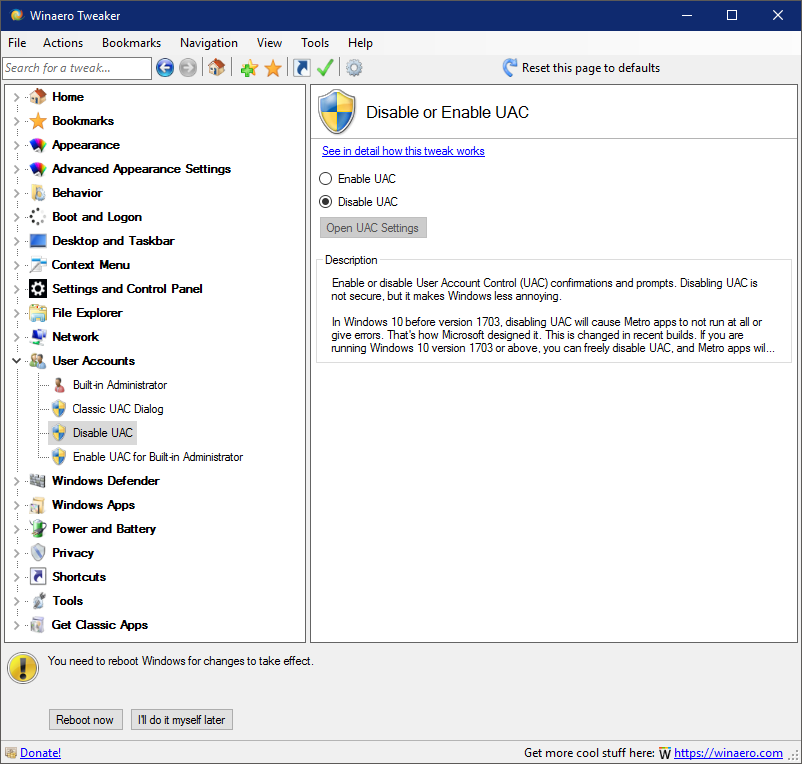This screenshot has width=802, height=764.
Task: Click the shortcut arrow toolbar icon
Action: [302, 68]
